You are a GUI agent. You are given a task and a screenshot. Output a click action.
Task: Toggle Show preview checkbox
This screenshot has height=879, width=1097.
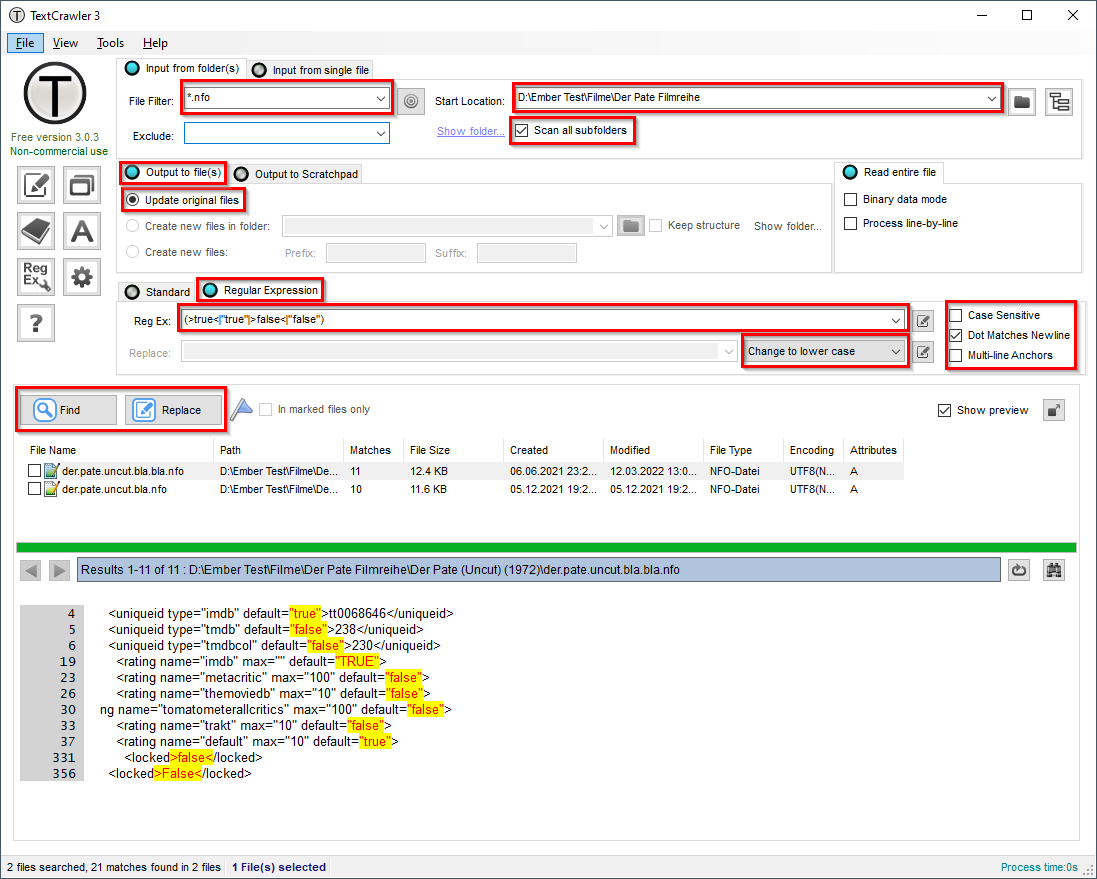coord(944,410)
